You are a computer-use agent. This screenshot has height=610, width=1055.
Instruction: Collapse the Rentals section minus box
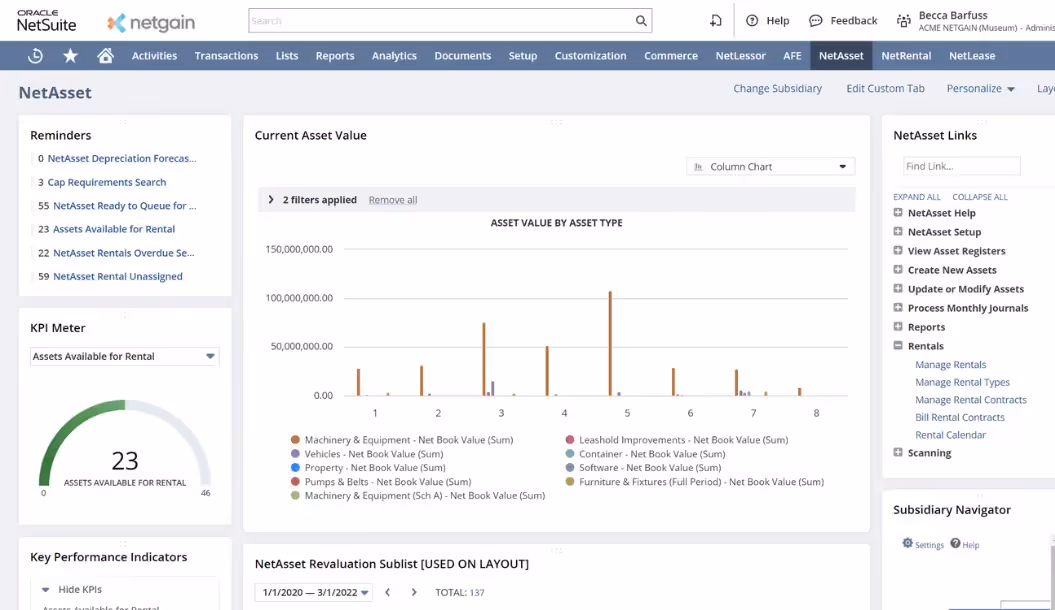897,345
